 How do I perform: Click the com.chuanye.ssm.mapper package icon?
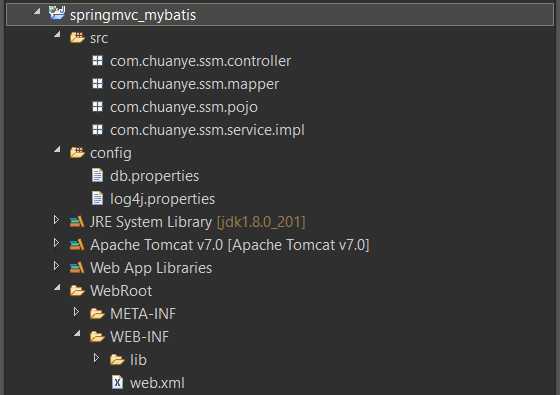[98, 84]
